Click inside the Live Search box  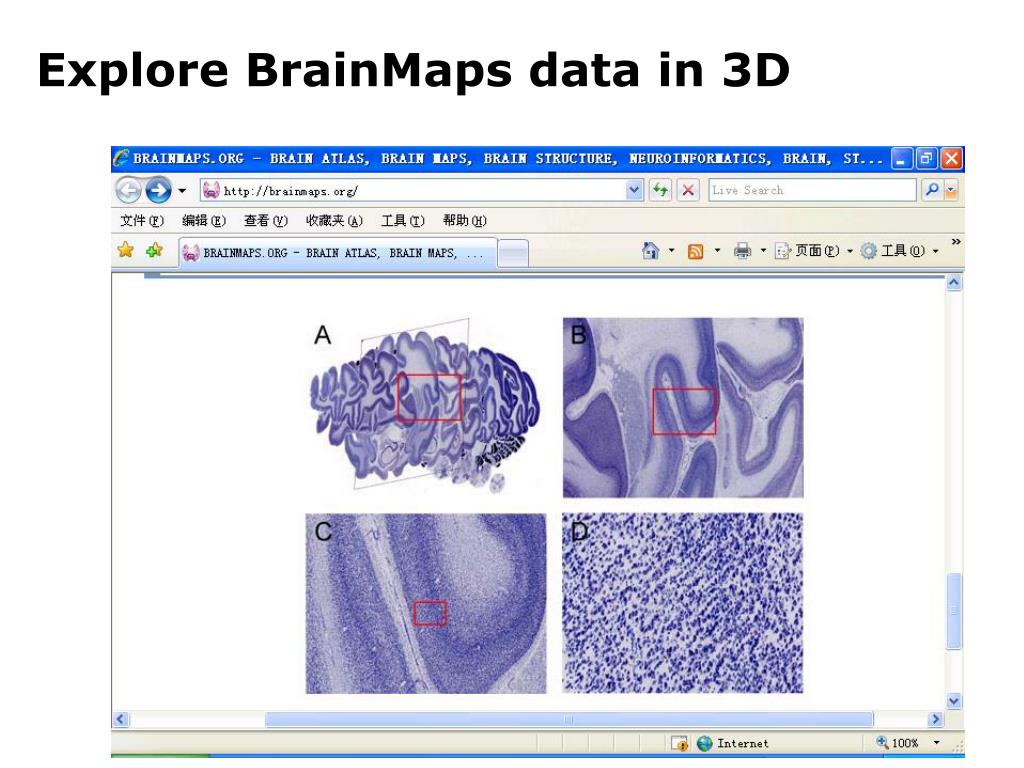coord(812,190)
